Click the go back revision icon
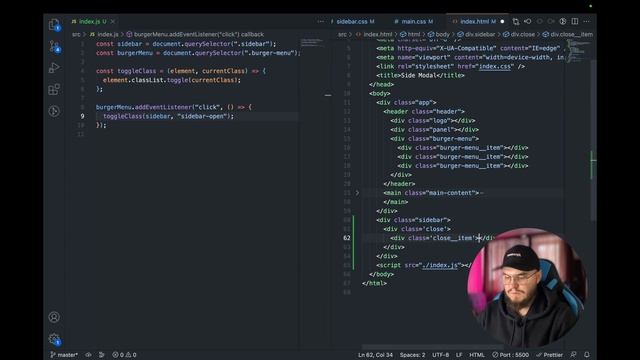Screen dimensions: 640x360 [x=528, y=21]
